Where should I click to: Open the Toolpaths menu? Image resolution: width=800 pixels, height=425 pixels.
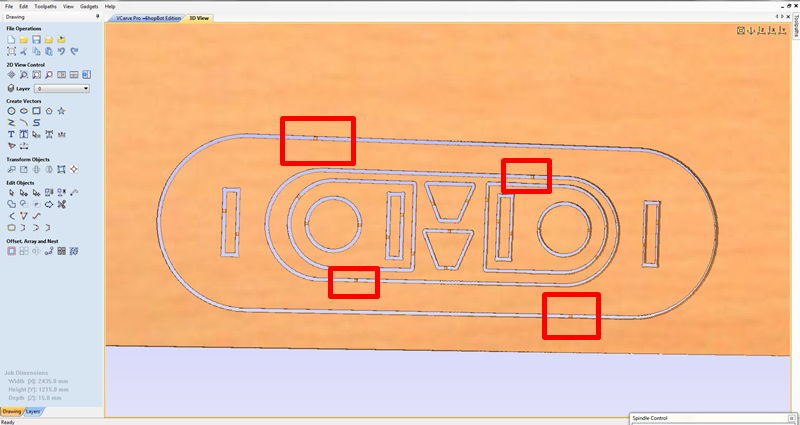pyautogui.click(x=45, y=7)
